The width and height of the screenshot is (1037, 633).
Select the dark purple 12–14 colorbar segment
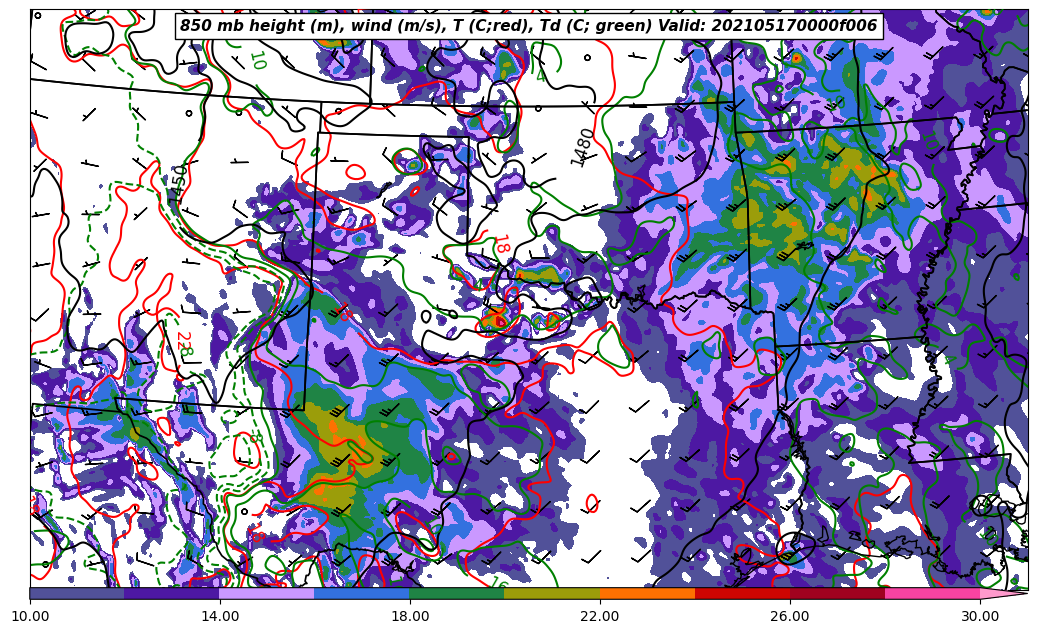pyautogui.click(x=172, y=593)
